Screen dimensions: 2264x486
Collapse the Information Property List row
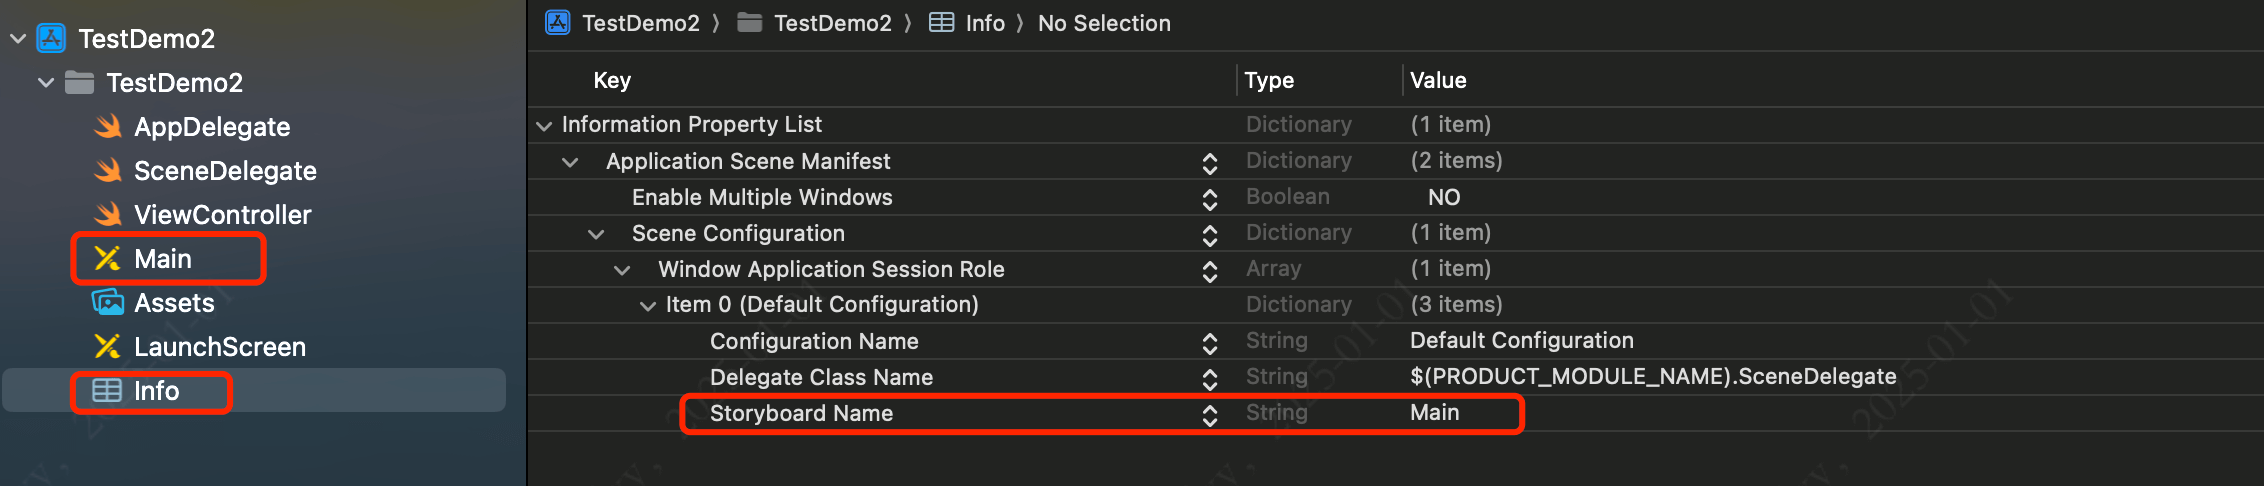544,125
